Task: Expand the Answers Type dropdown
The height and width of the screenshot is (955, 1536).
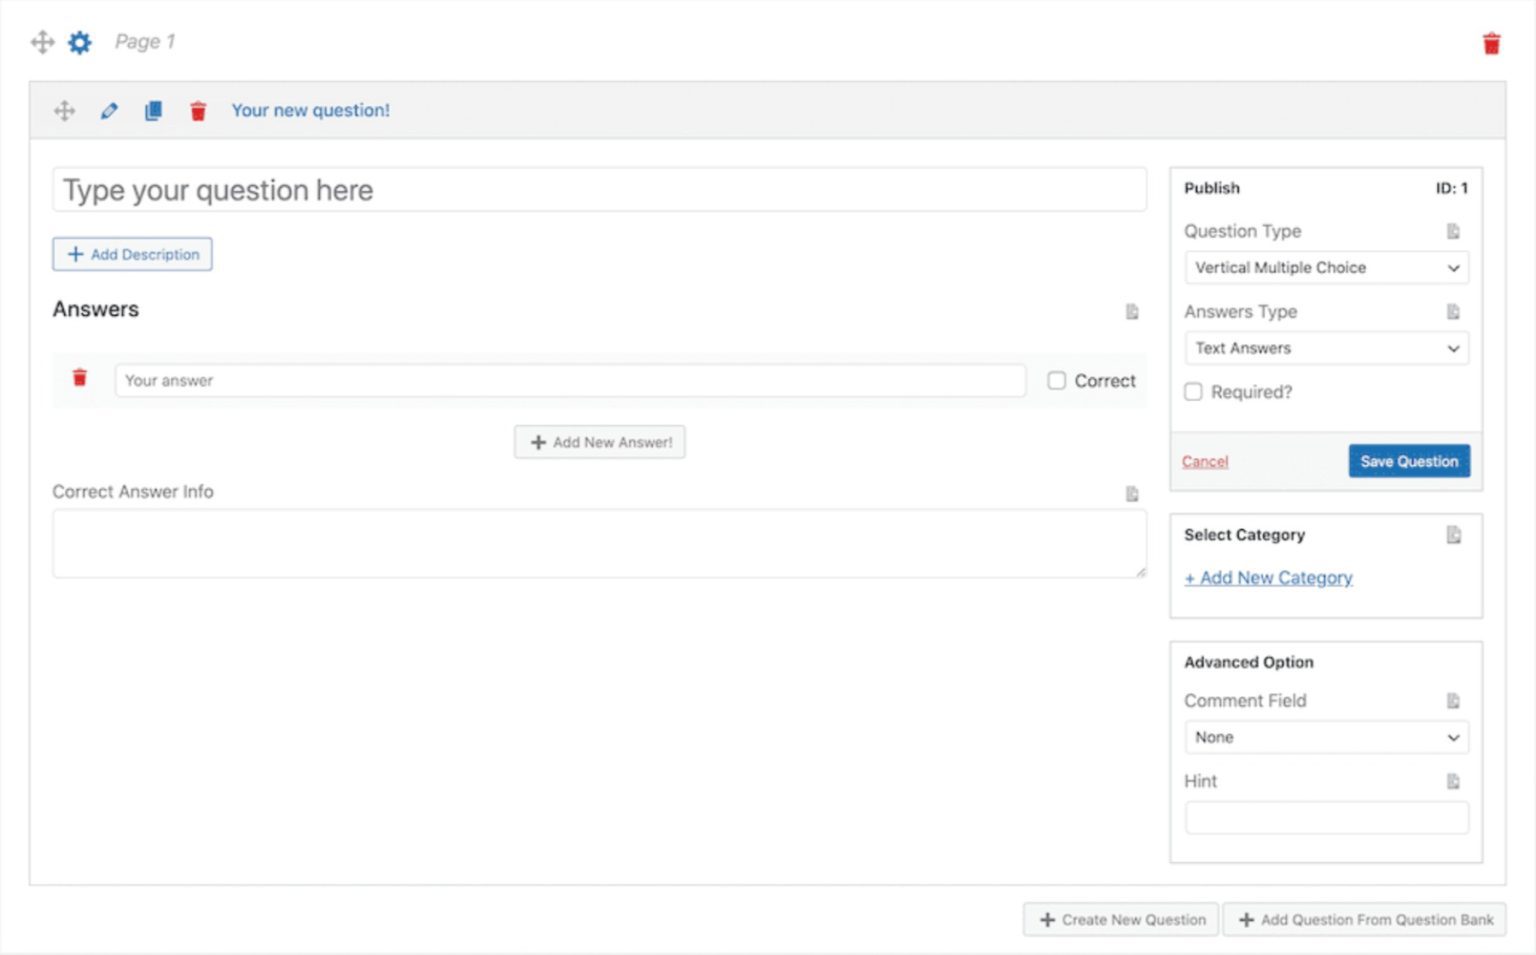Action: [x=1326, y=348]
